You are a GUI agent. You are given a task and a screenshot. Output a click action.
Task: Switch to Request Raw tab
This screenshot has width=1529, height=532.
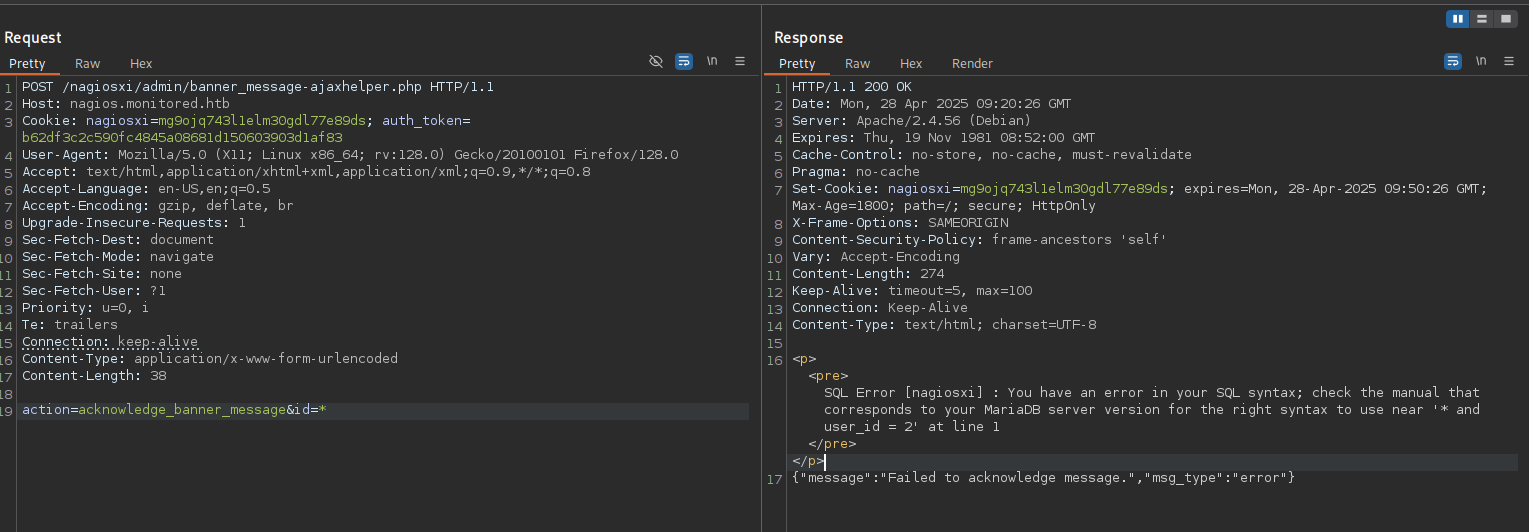tap(88, 63)
